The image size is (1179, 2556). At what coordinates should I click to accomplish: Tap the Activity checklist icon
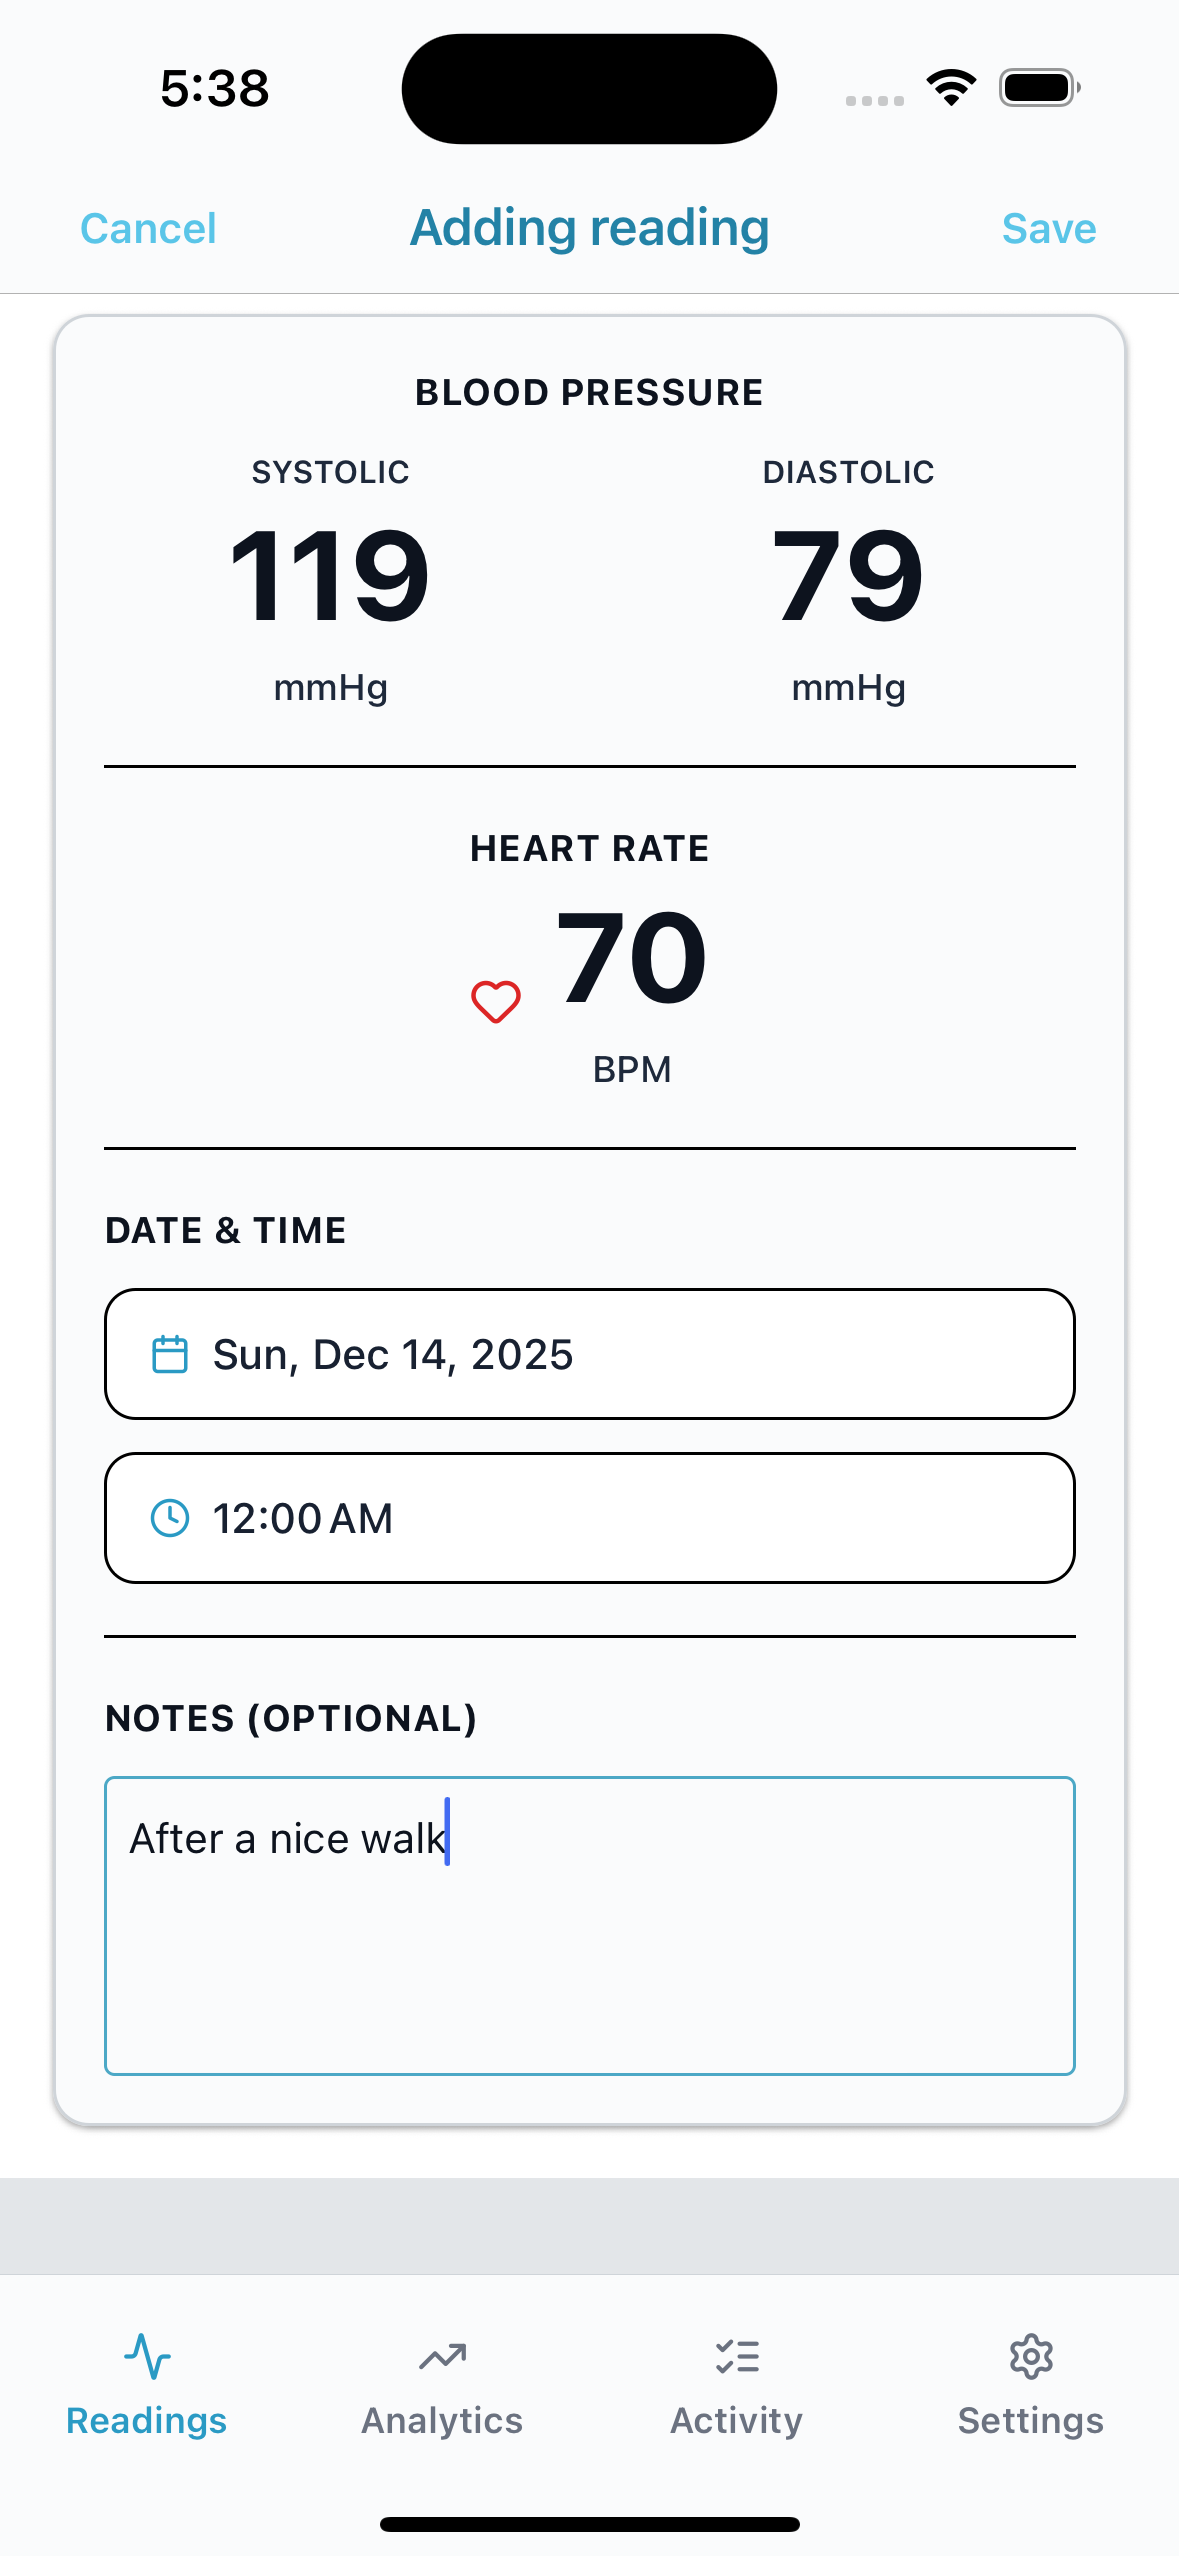point(737,2356)
